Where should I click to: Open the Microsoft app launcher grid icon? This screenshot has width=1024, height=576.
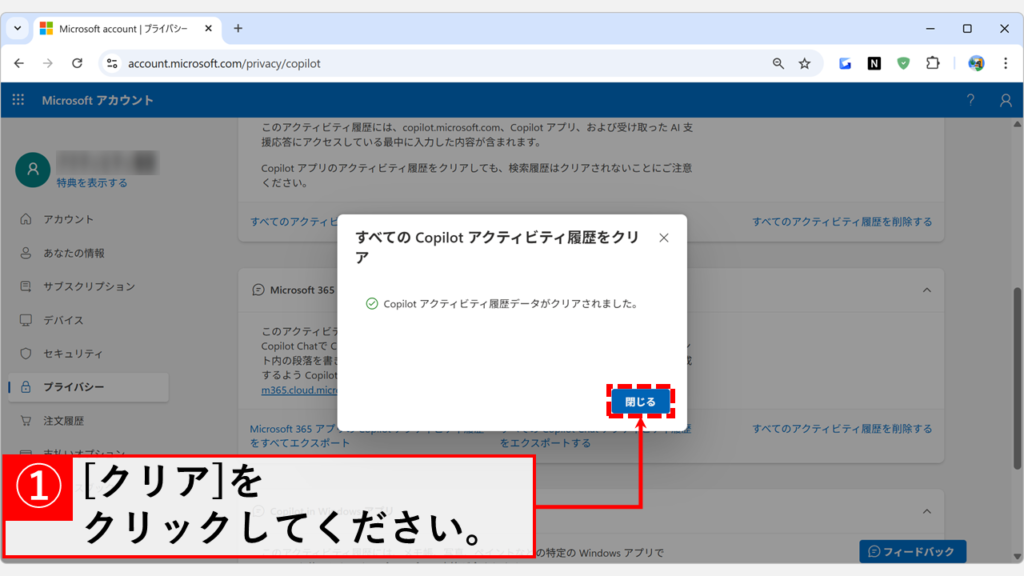(18, 100)
